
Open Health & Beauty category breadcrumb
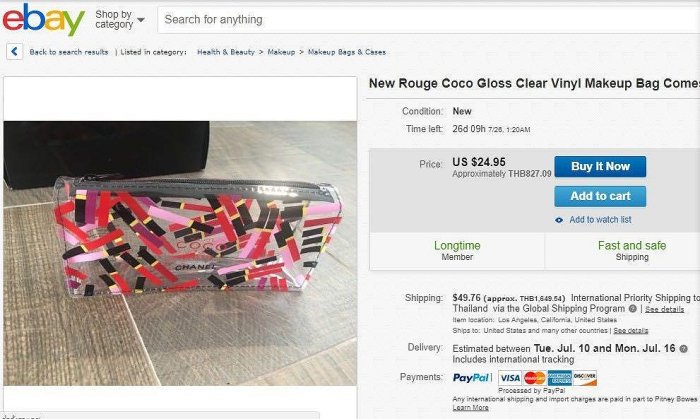coord(224,52)
